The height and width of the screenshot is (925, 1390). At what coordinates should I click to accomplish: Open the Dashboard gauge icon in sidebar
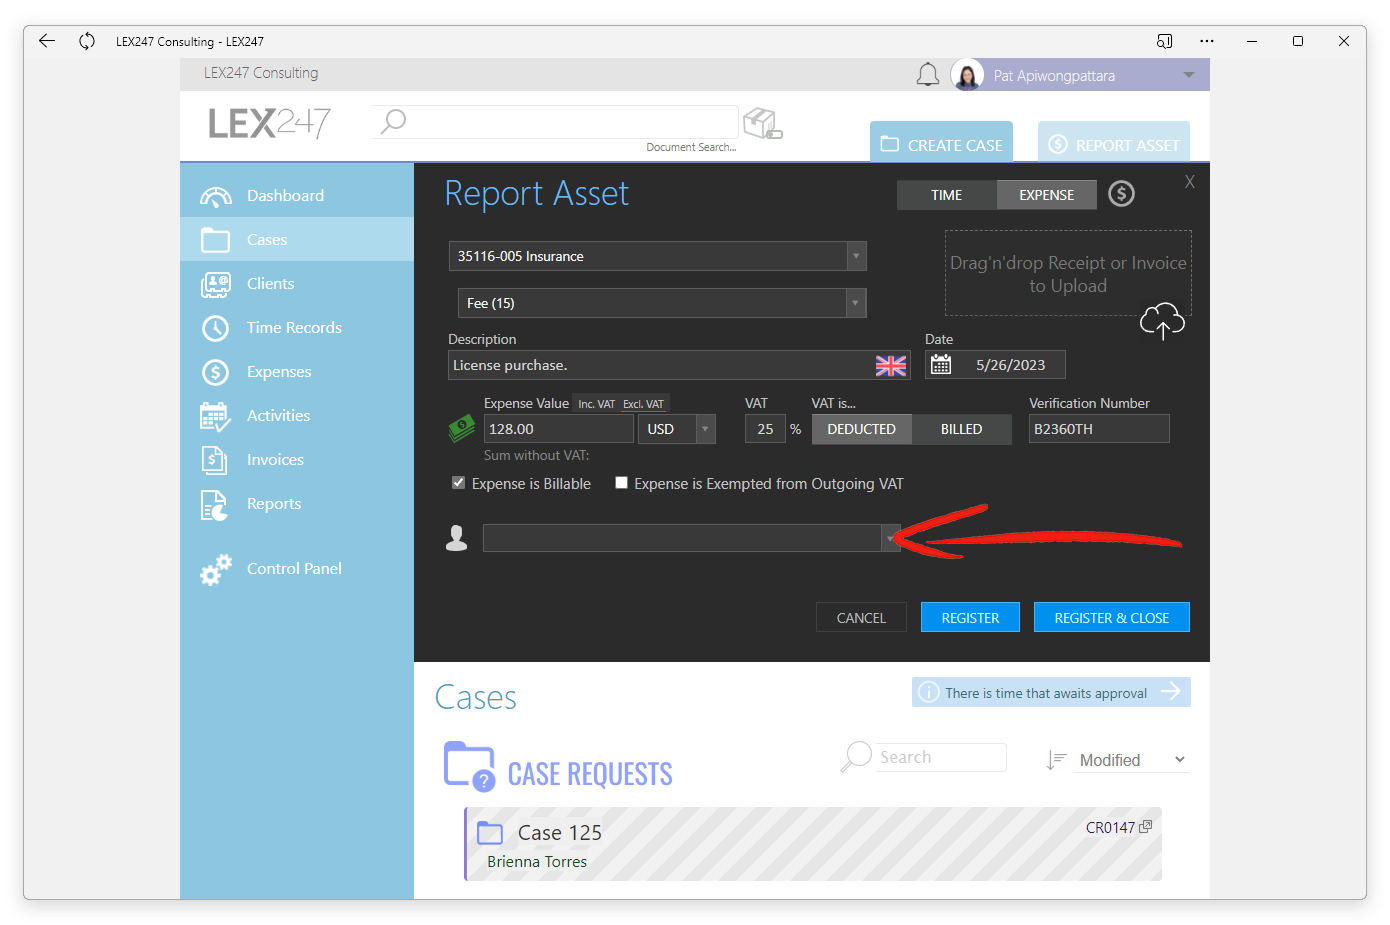tap(215, 196)
